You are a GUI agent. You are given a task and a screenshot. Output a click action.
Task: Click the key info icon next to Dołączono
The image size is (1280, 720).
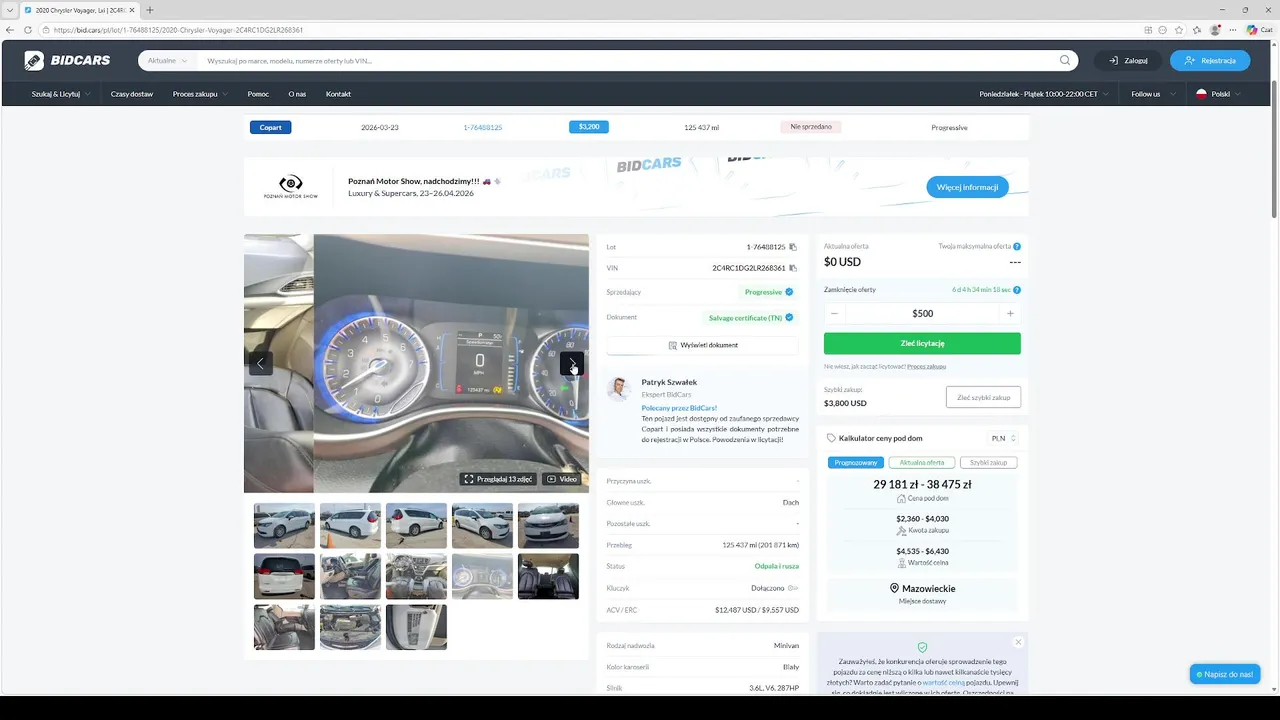[793, 588]
